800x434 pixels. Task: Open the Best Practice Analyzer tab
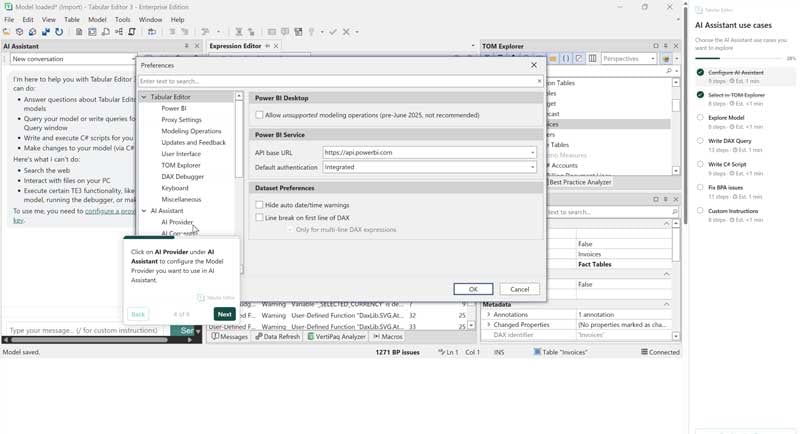tap(580, 182)
